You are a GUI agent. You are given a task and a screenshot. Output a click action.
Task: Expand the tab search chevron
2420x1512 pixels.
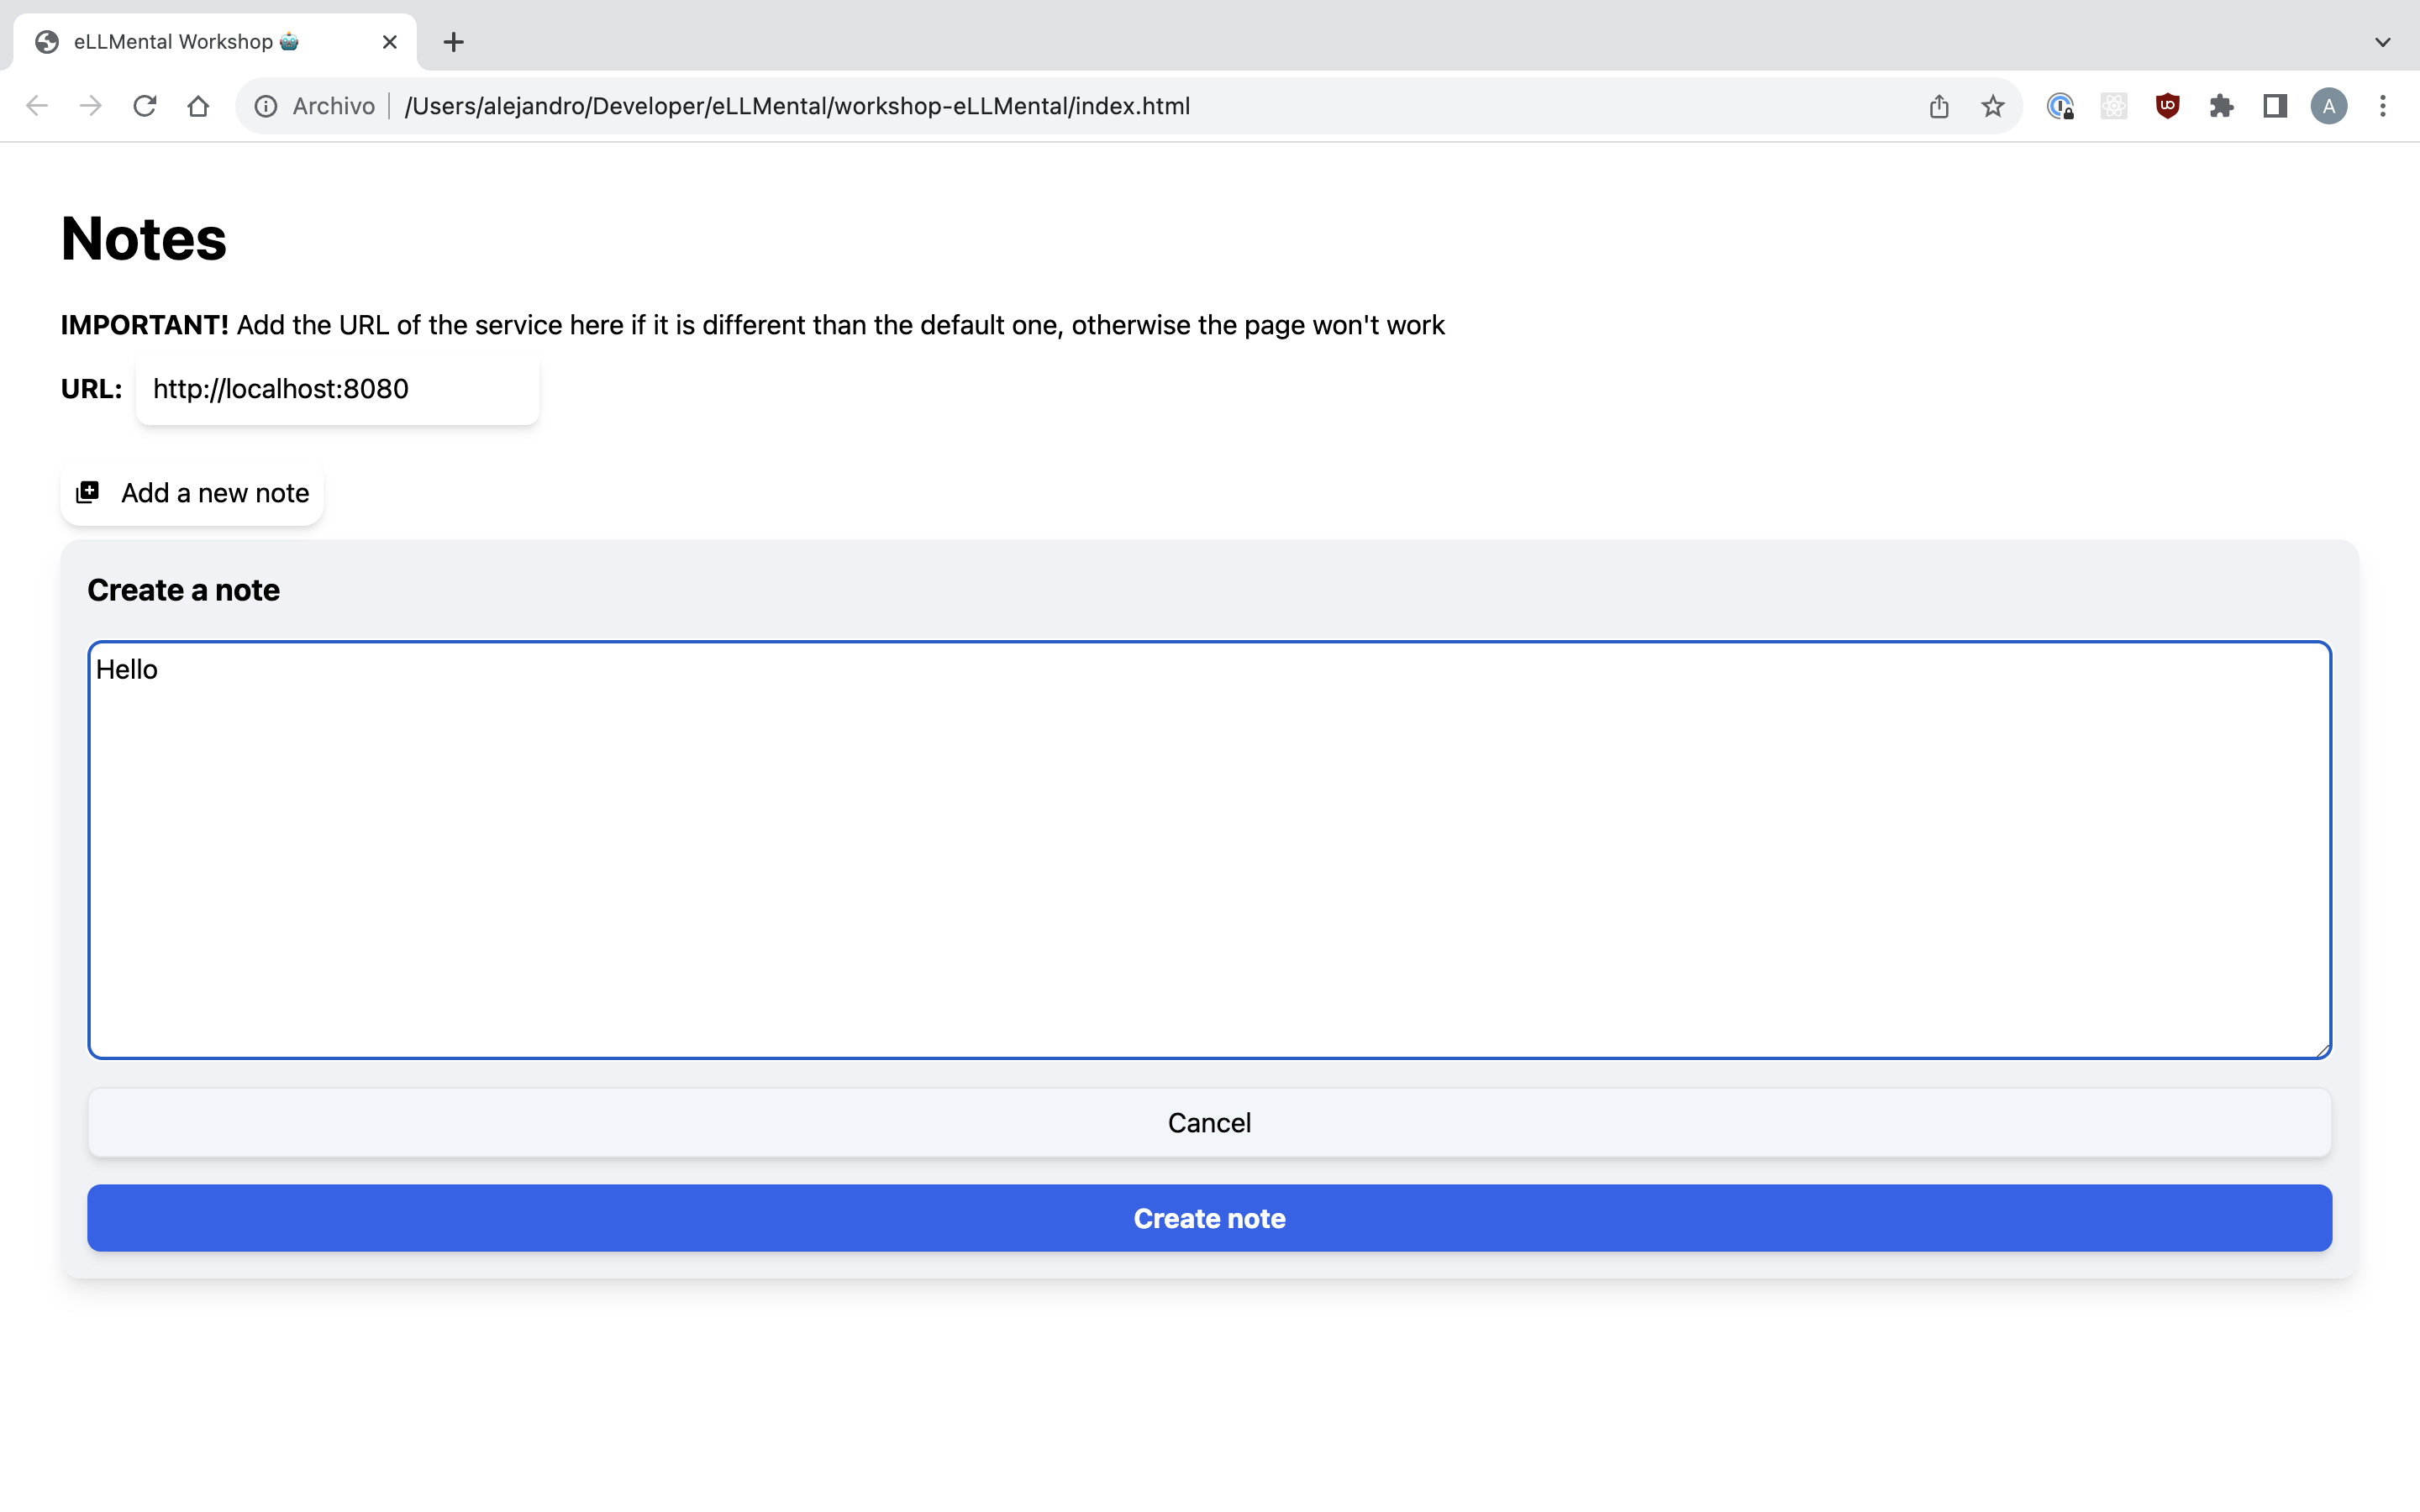click(2382, 42)
